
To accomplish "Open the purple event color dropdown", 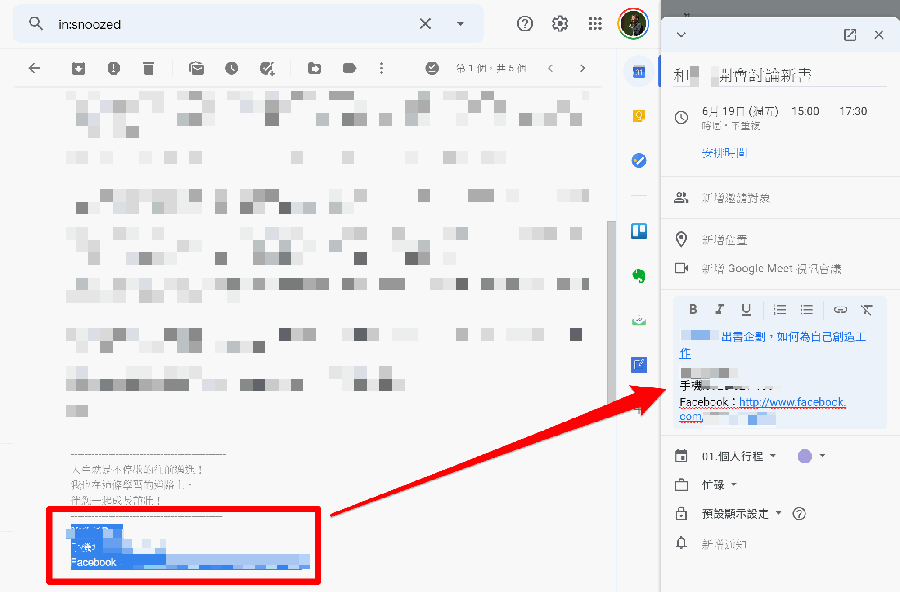I will point(812,456).
